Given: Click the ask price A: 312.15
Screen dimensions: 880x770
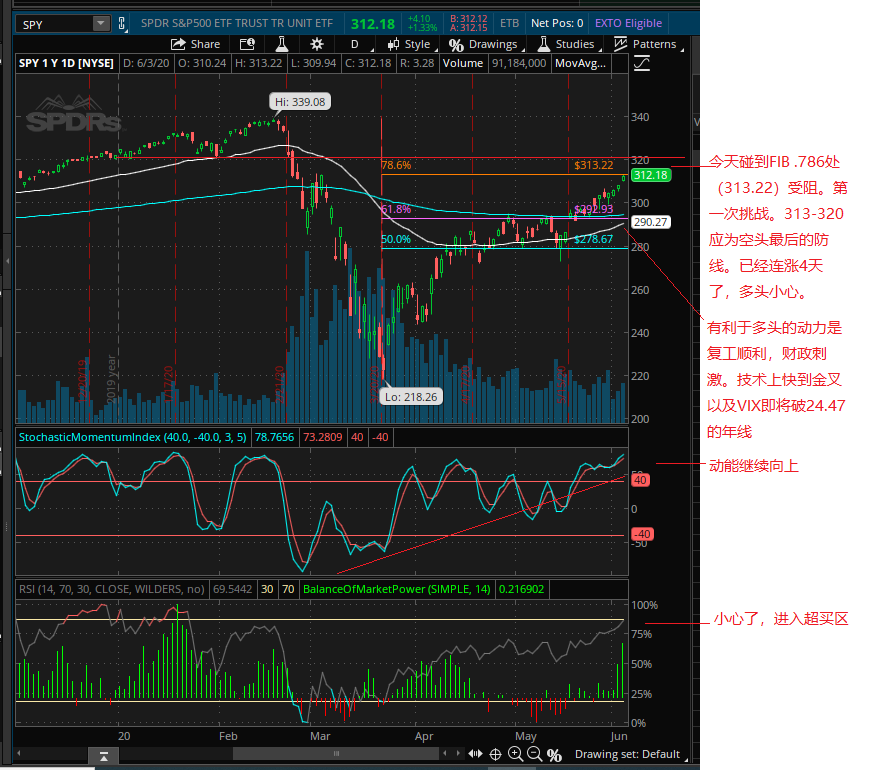Looking at the screenshot, I should [x=469, y=28].
